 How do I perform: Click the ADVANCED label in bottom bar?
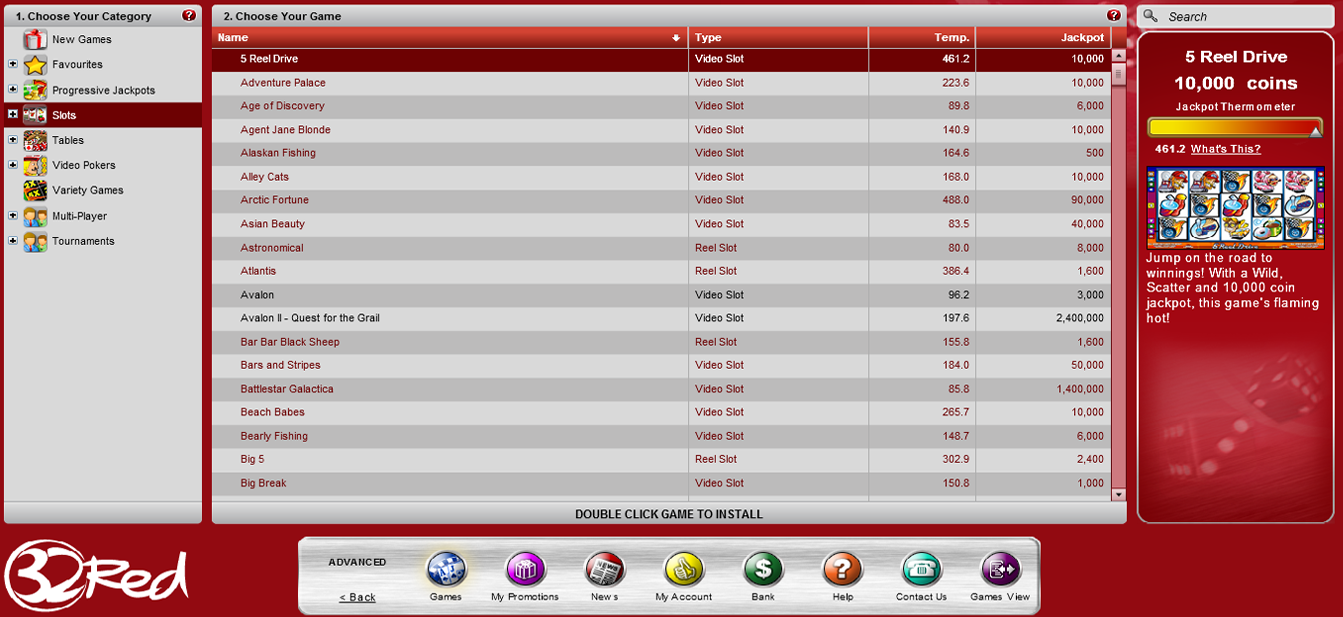[x=357, y=562]
